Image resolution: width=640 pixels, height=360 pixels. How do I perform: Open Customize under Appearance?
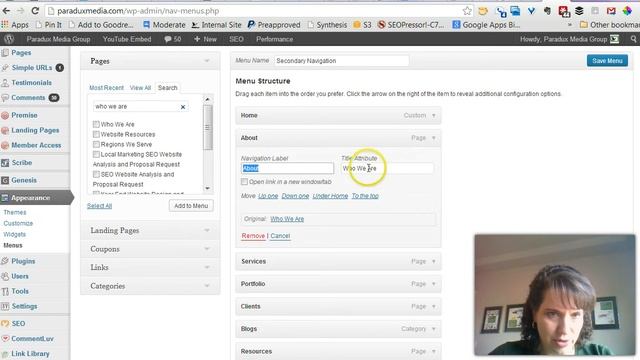18,223
